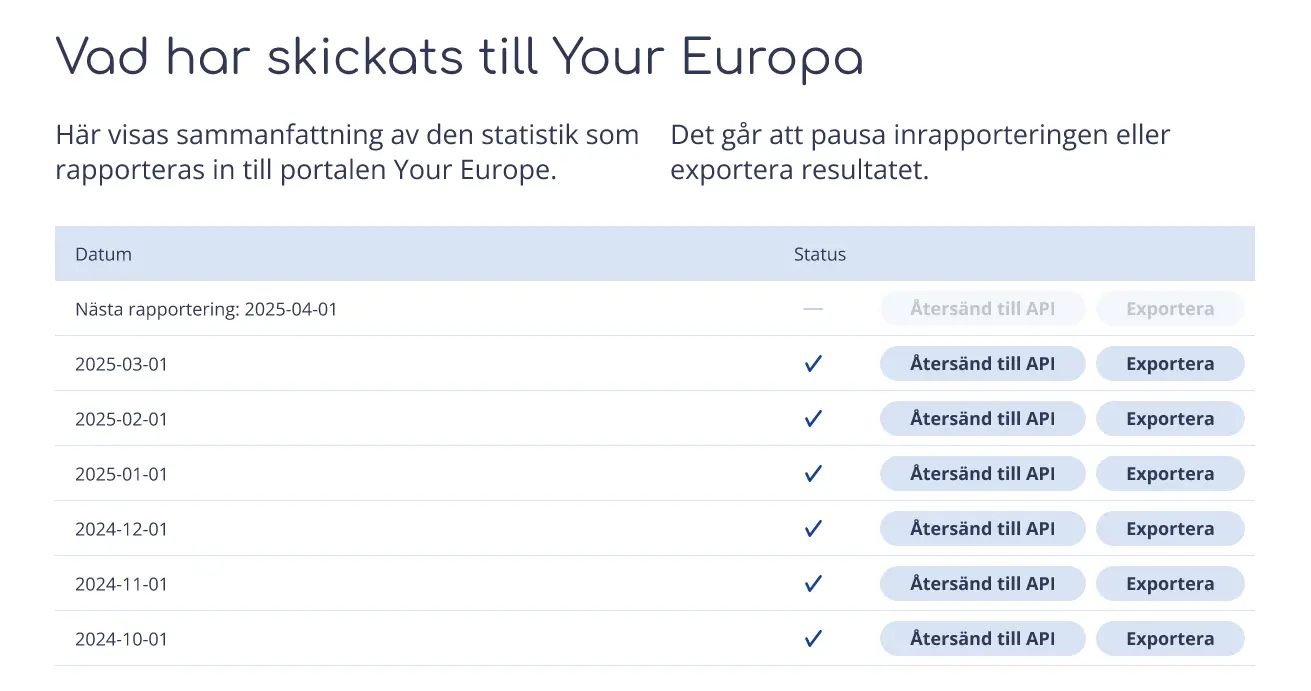
Task: Click the dash status indicator for next reporting
Action: coord(813,309)
